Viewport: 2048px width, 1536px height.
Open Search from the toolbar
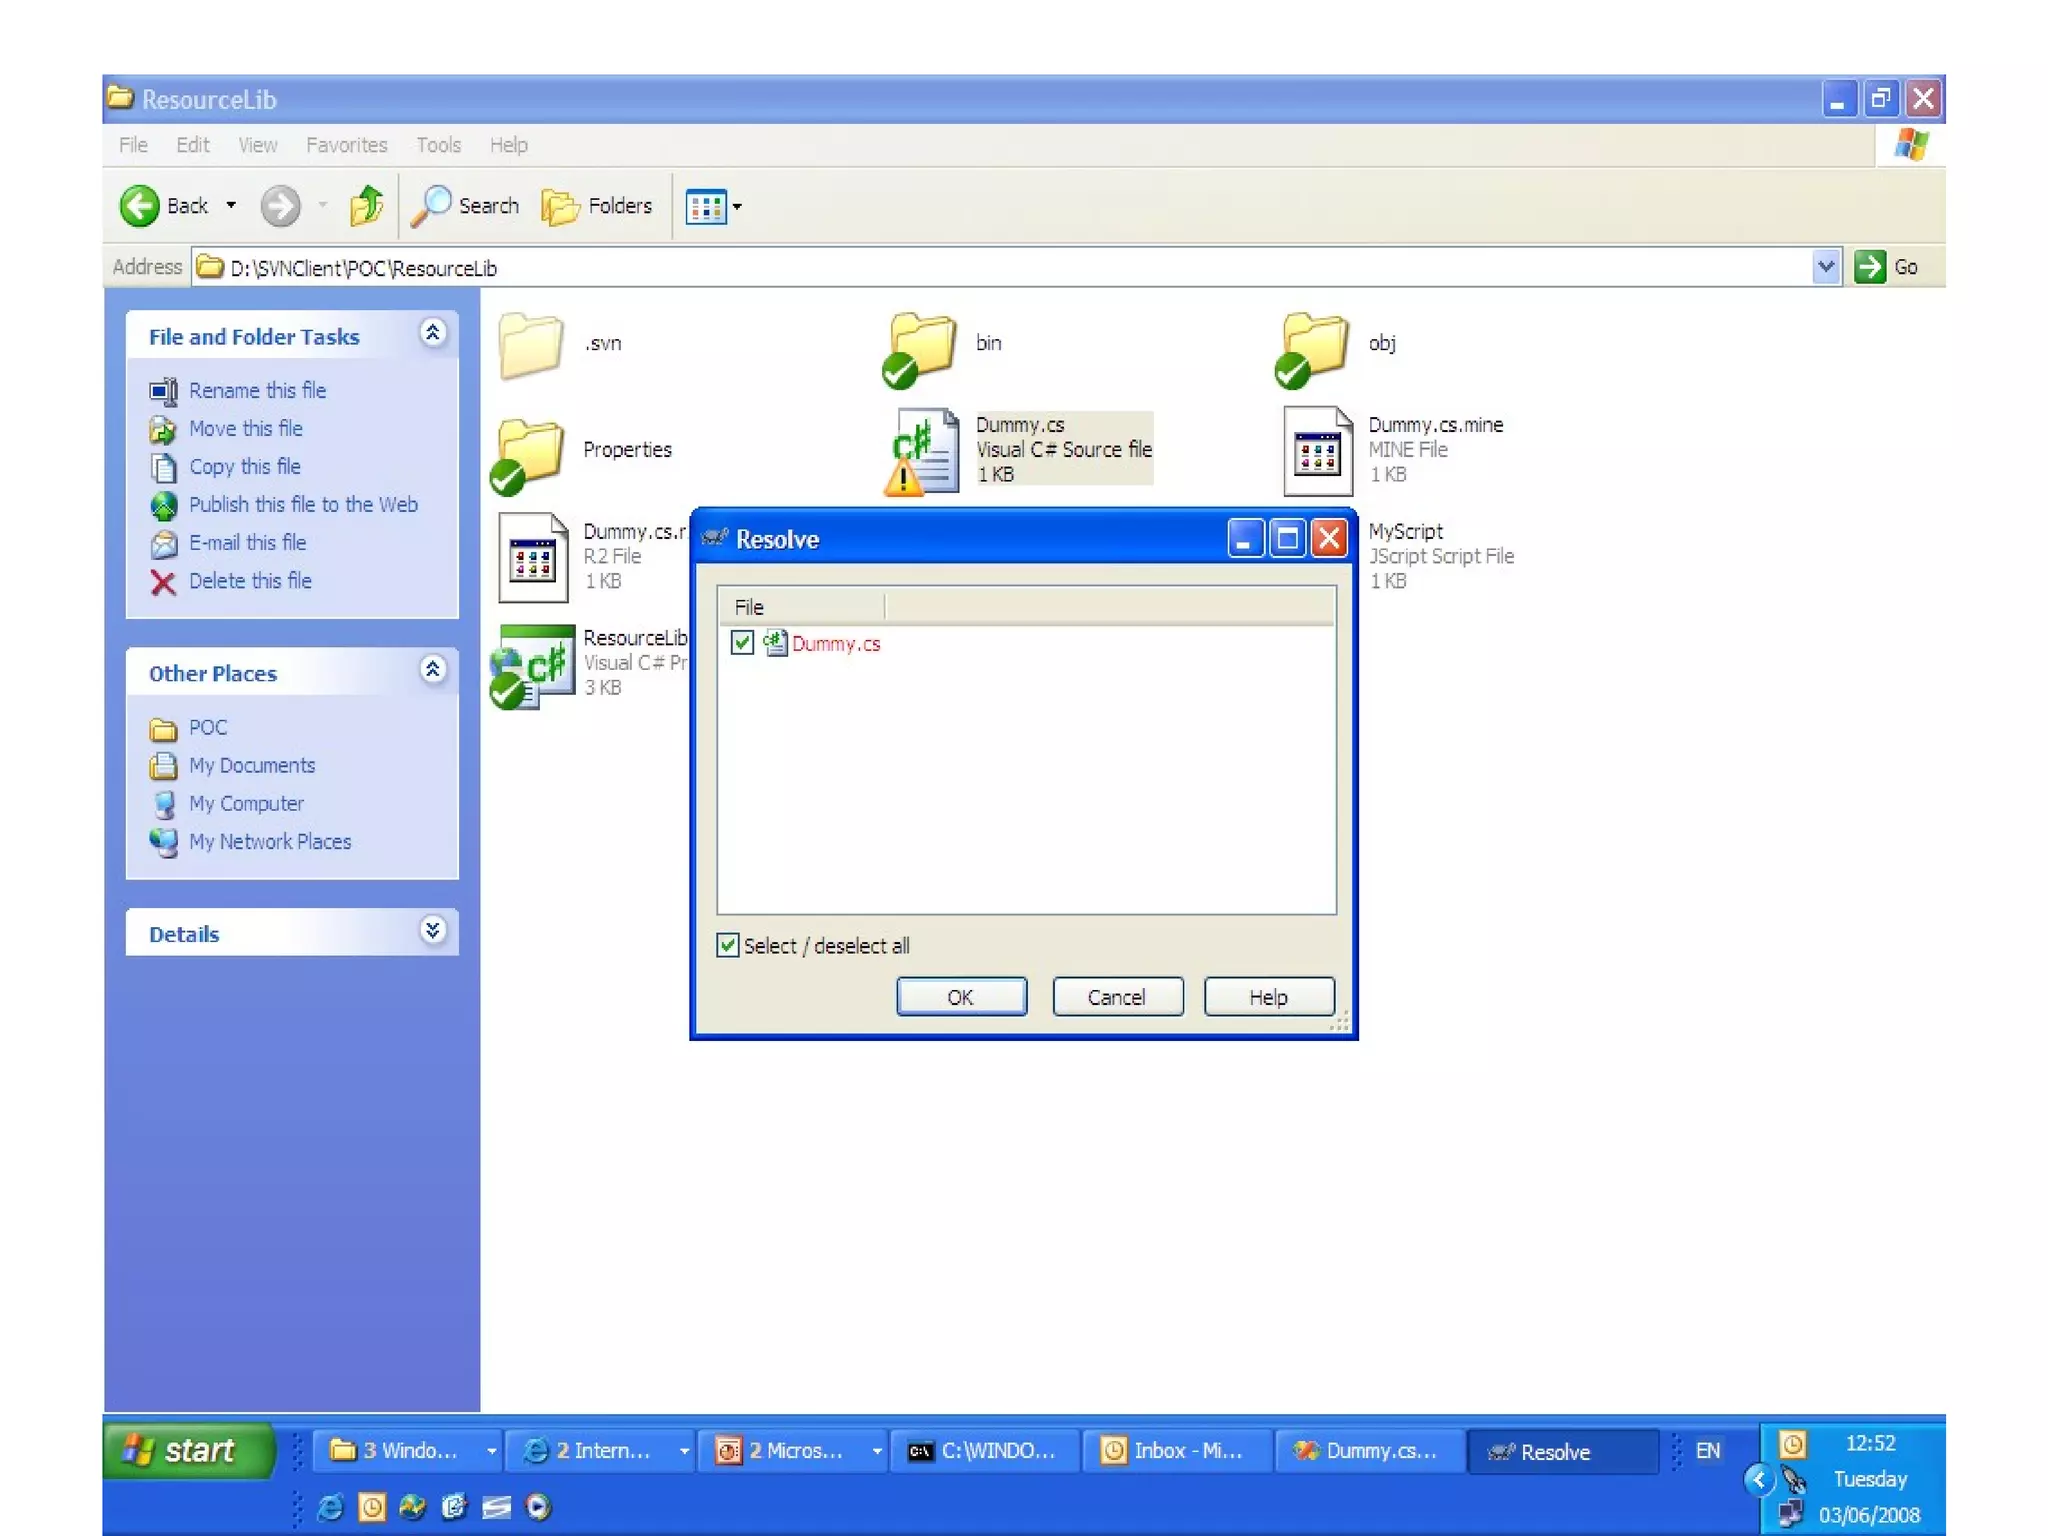point(466,206)
